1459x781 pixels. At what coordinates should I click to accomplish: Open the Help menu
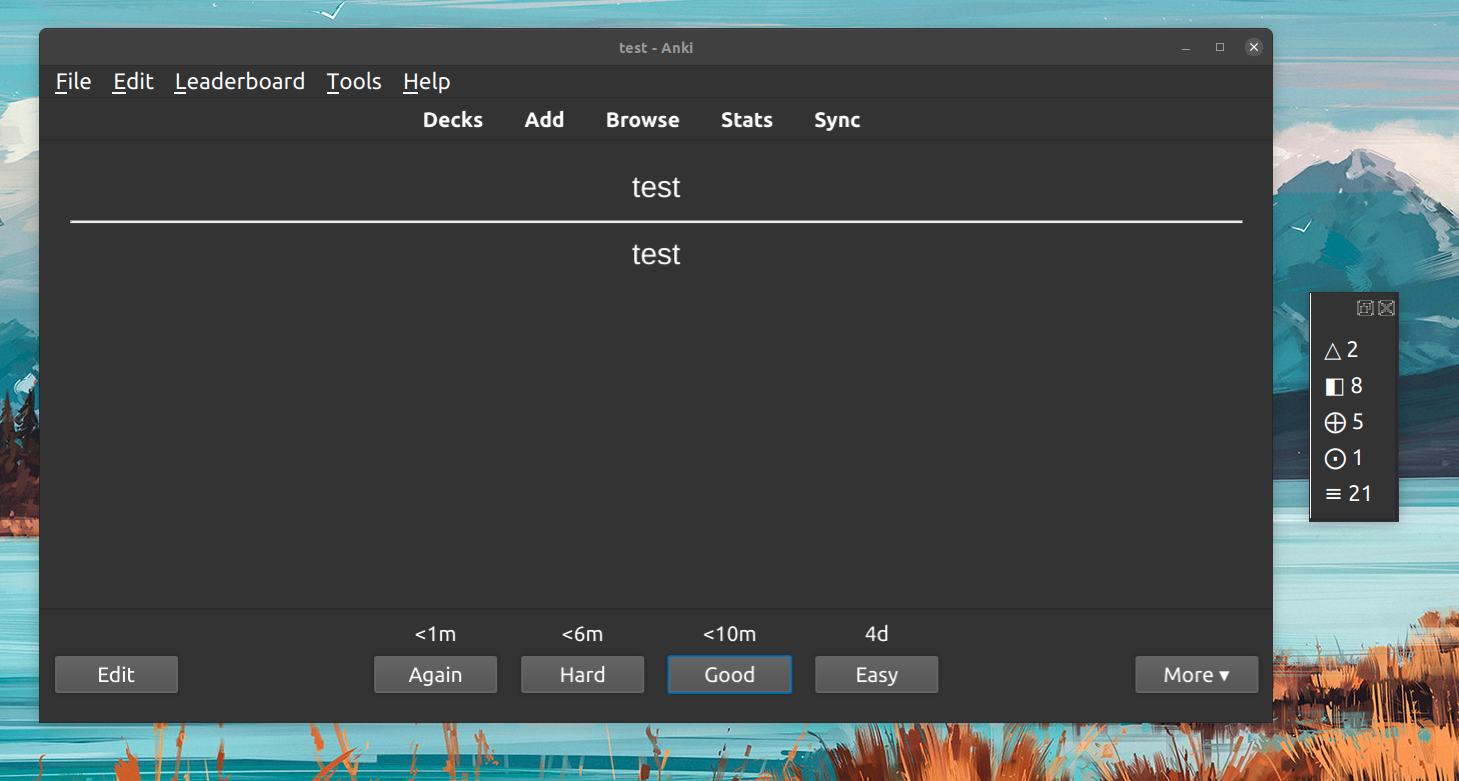(426, 82)
